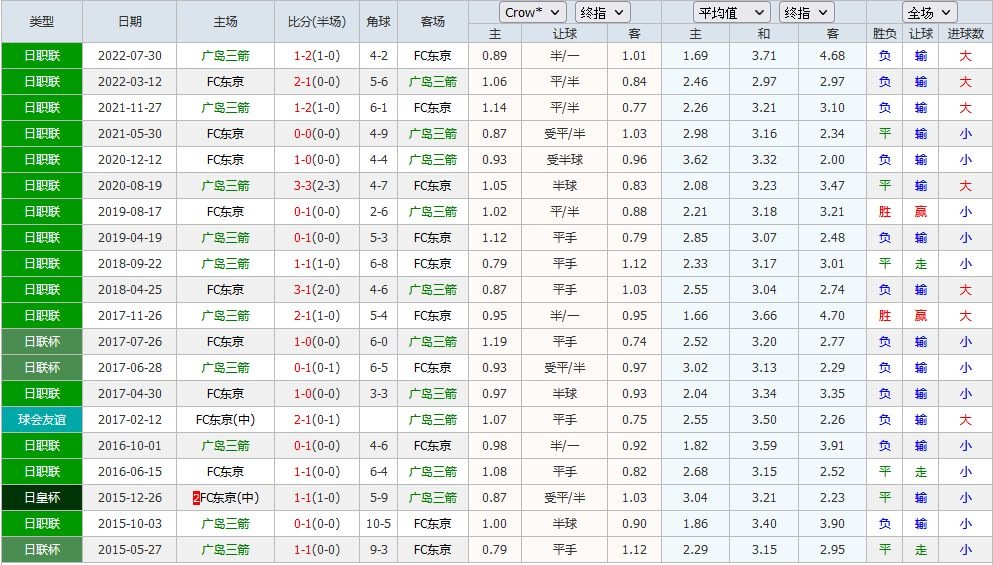Click the 进球数 column header
Viewport: 993px width, 565px height.
click(x=965, y=34)
